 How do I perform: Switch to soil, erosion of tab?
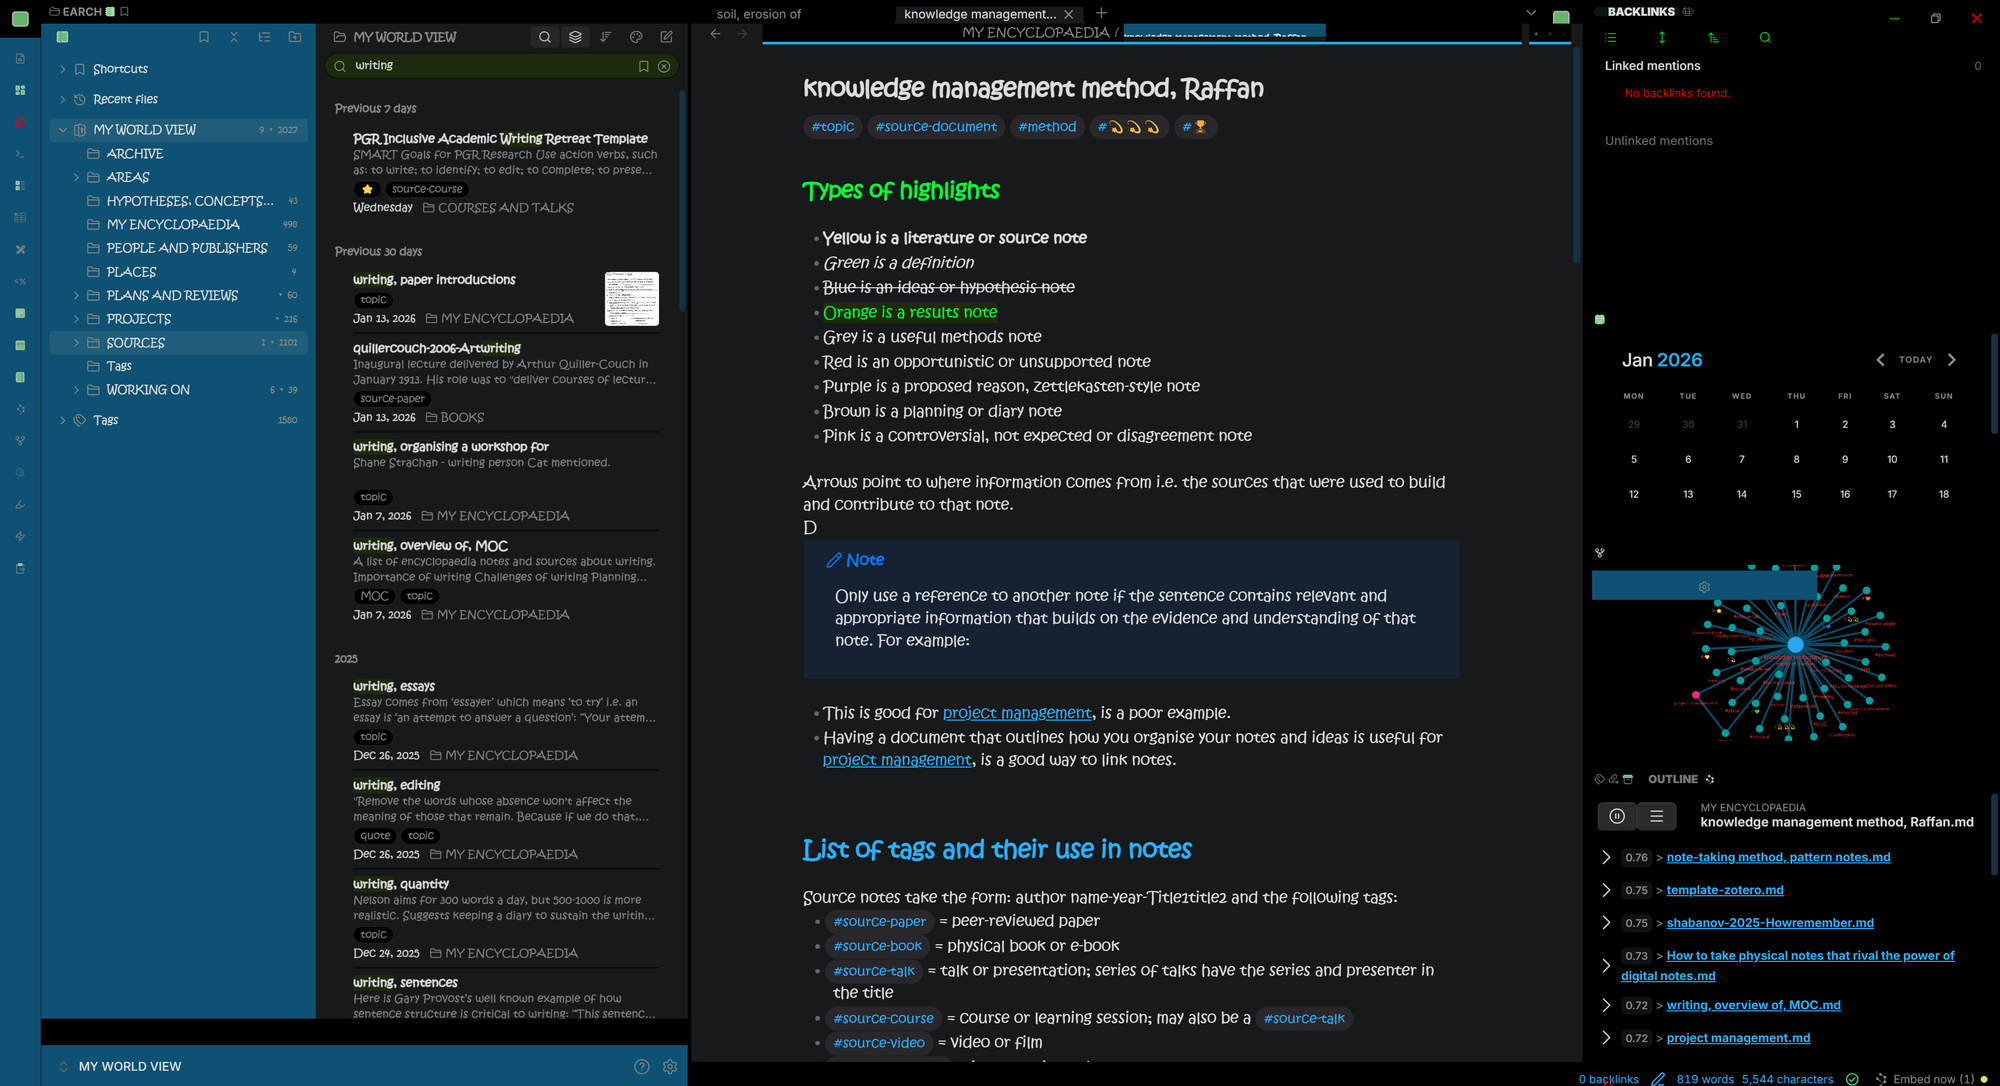759,14
